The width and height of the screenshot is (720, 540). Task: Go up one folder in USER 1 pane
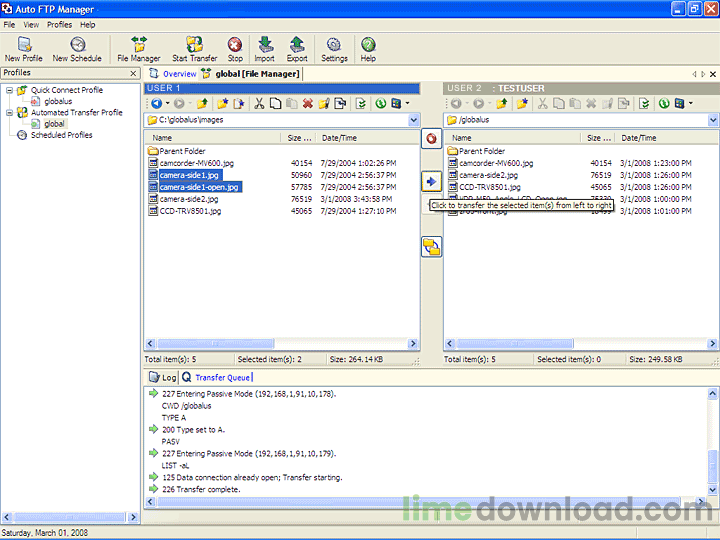click(x=202, y=104)
